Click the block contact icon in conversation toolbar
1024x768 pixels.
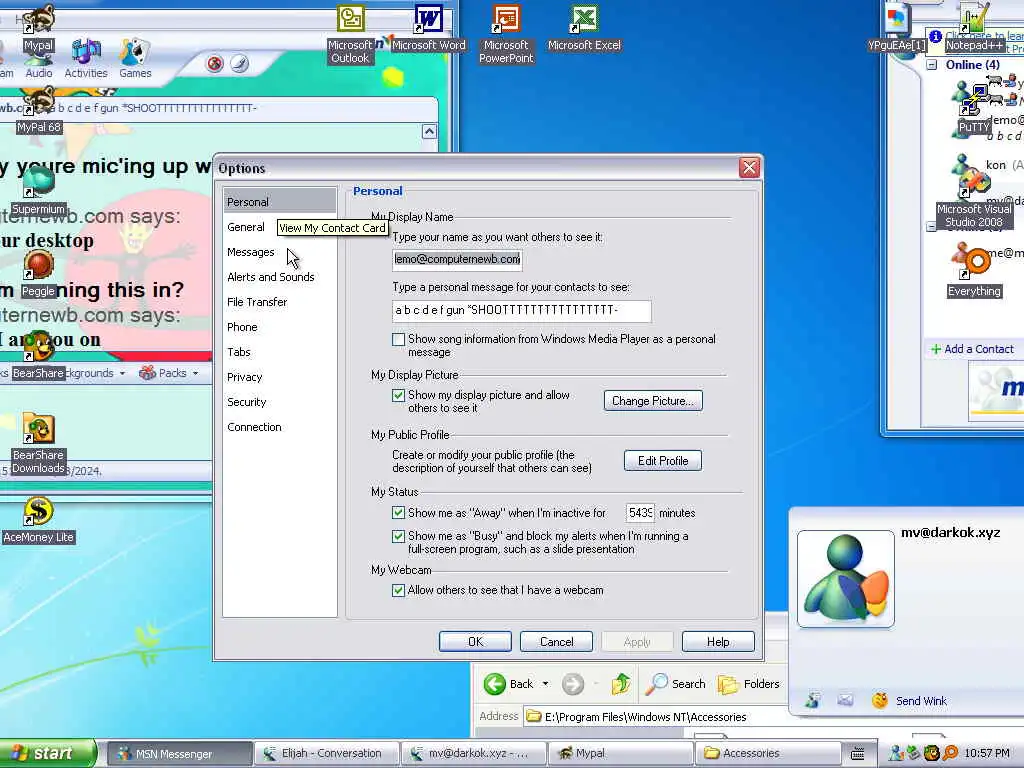click(215, 63)
